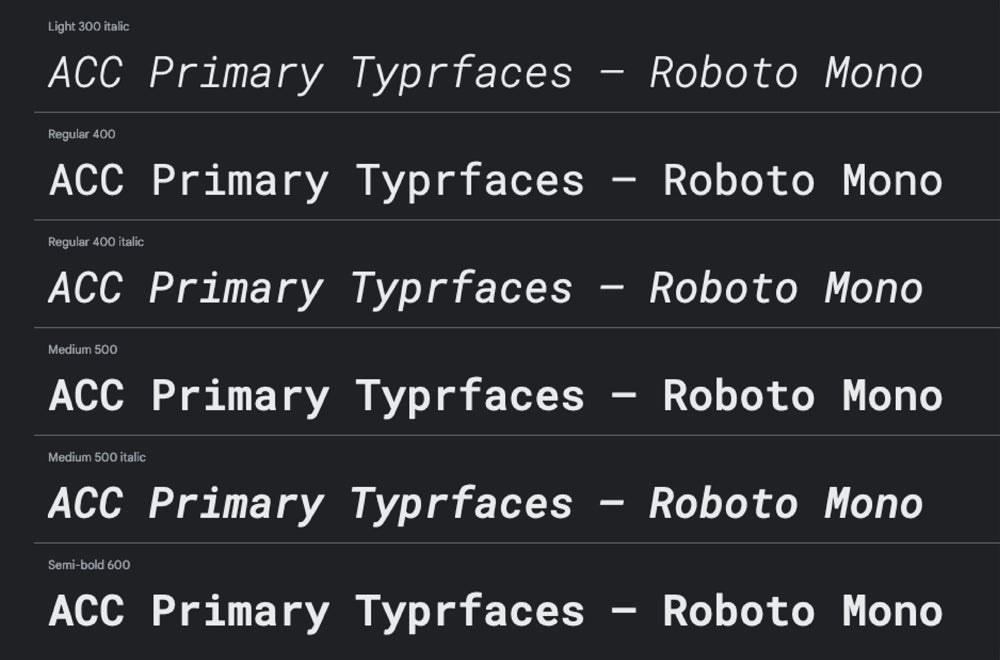Click the Regular 400 italic style label

96,242
